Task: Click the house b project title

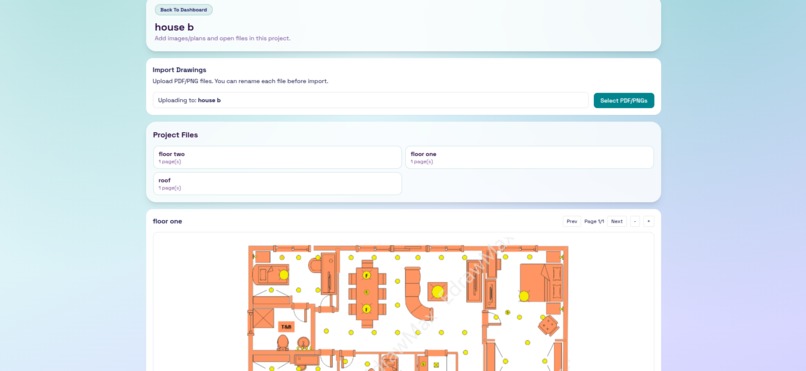Action: coord(174,27)
